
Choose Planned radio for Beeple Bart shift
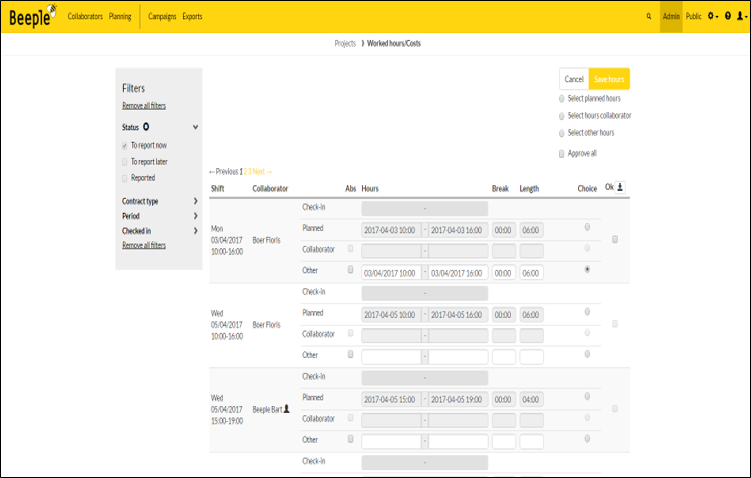click(587, 396)
